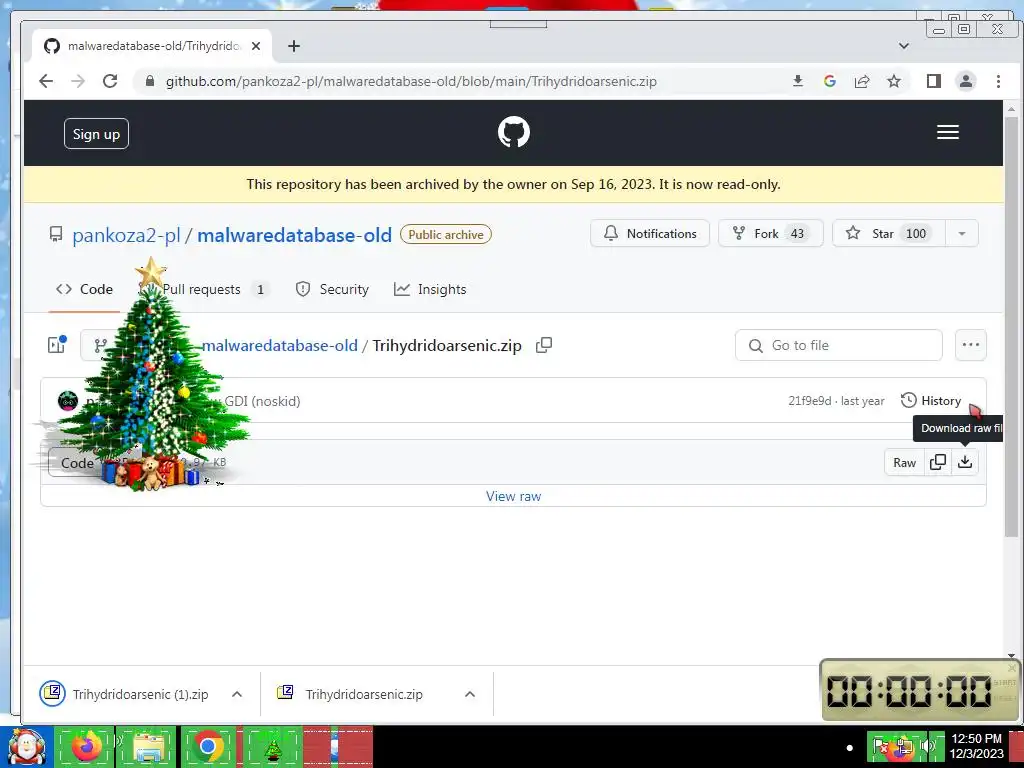Expand the file tree side panel icon

[x=57, y=345]
